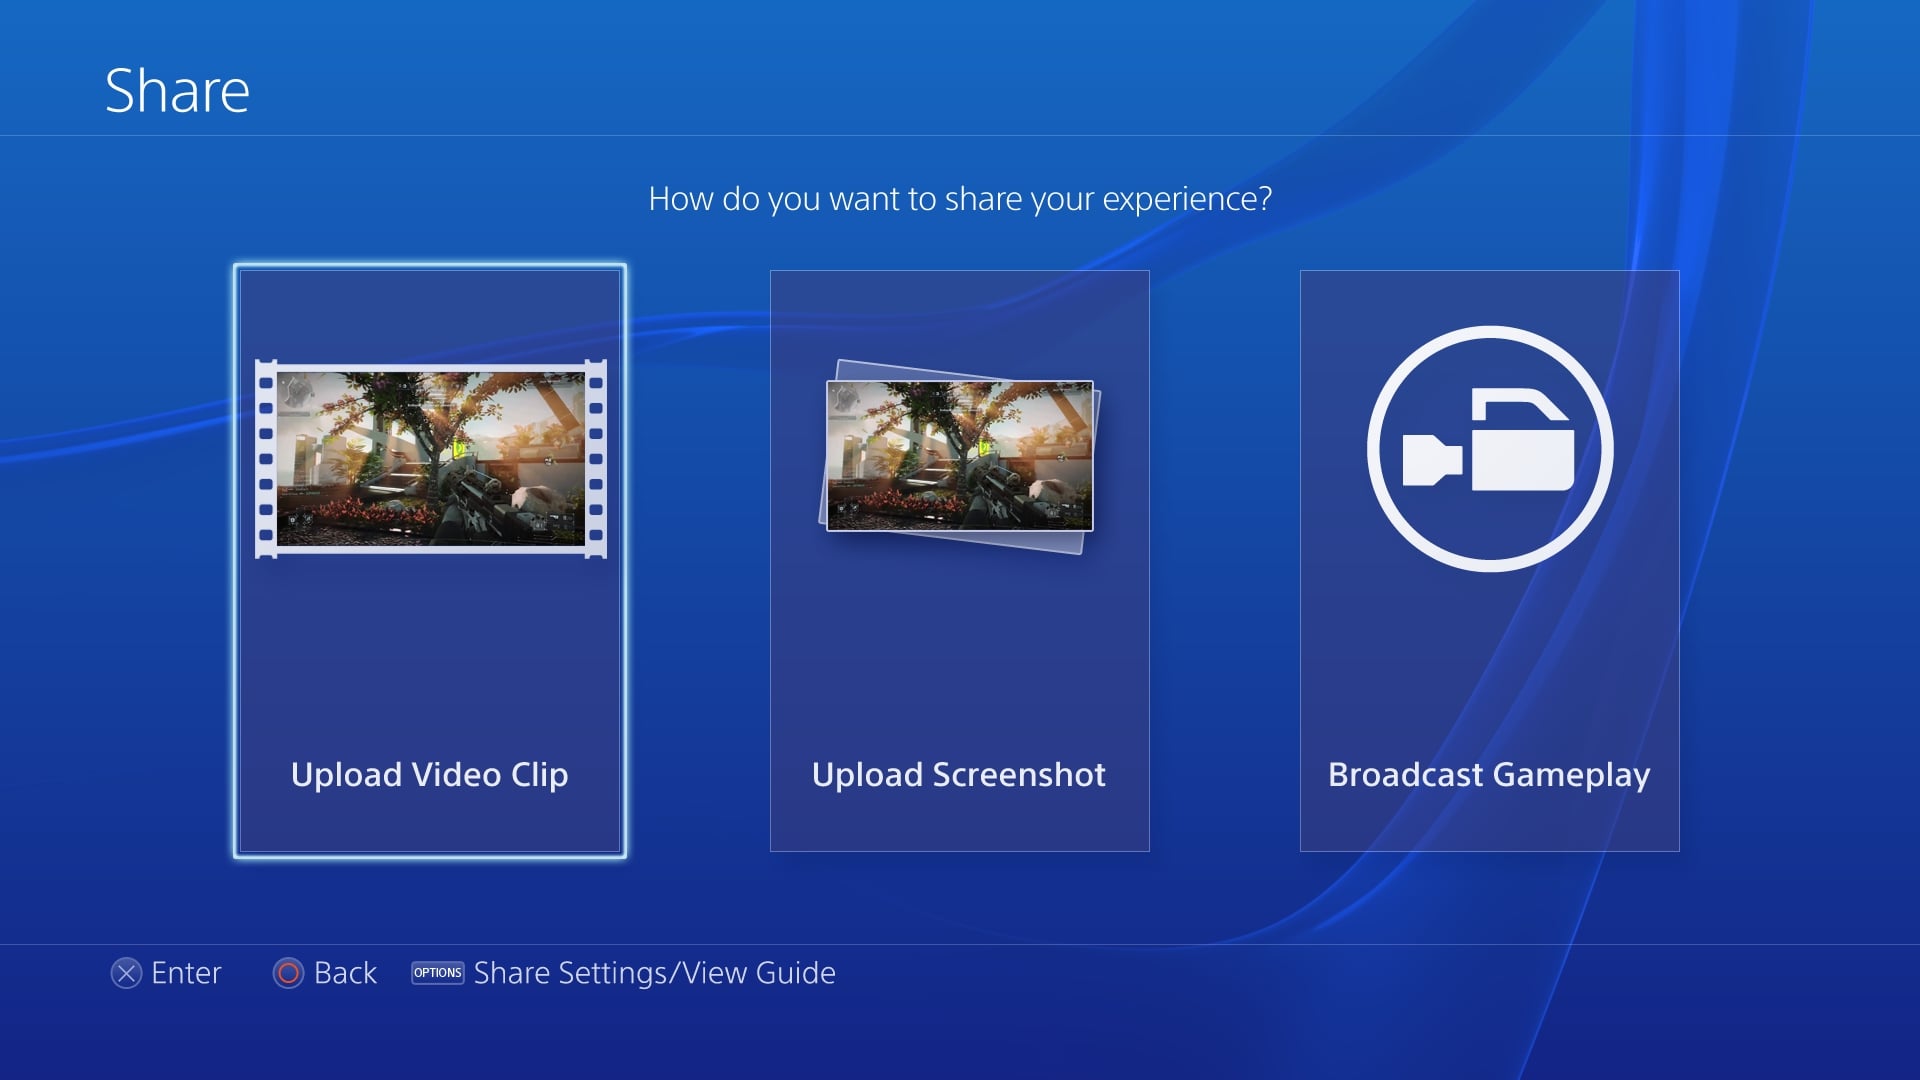Click the circle Back button icon
The image size is (1920, 1080).
[x=290, y=973]
